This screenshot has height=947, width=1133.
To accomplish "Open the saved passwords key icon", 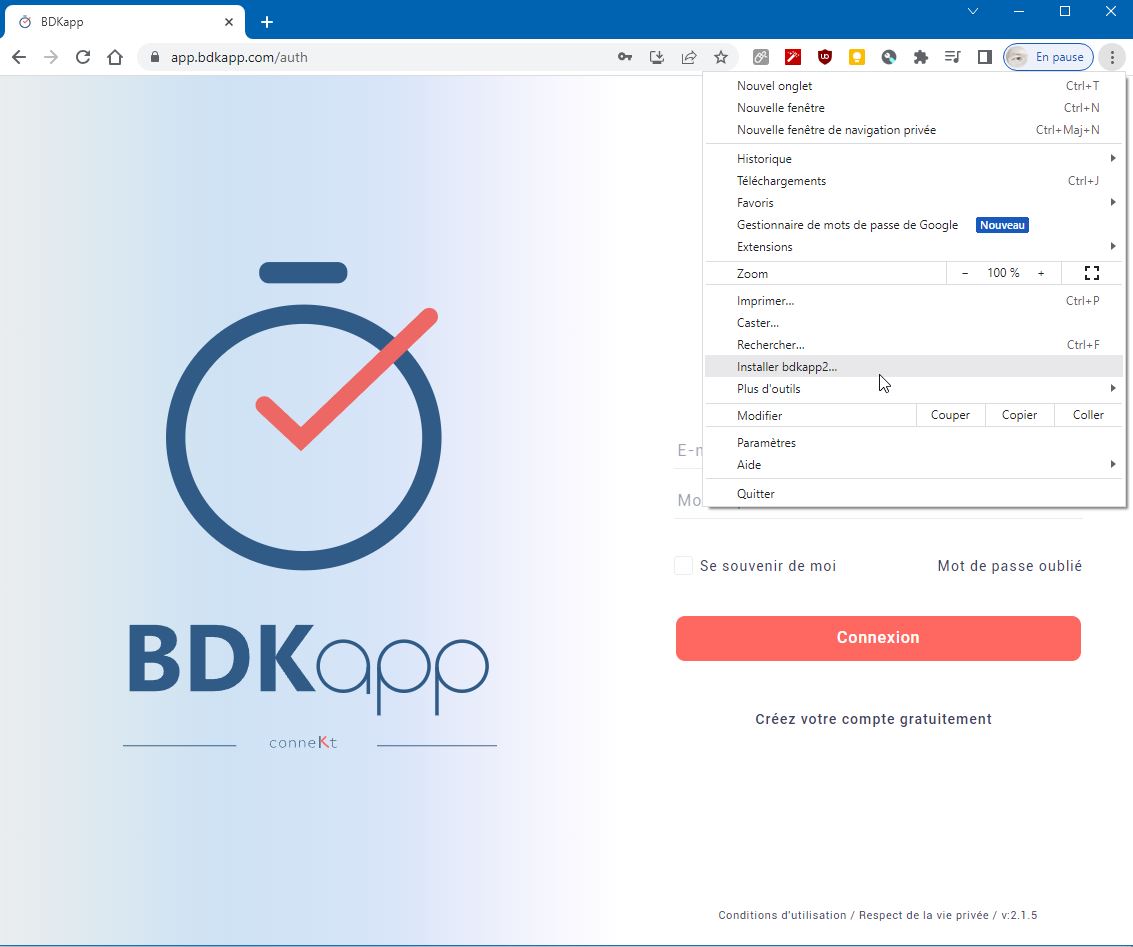I will (625, 57).
